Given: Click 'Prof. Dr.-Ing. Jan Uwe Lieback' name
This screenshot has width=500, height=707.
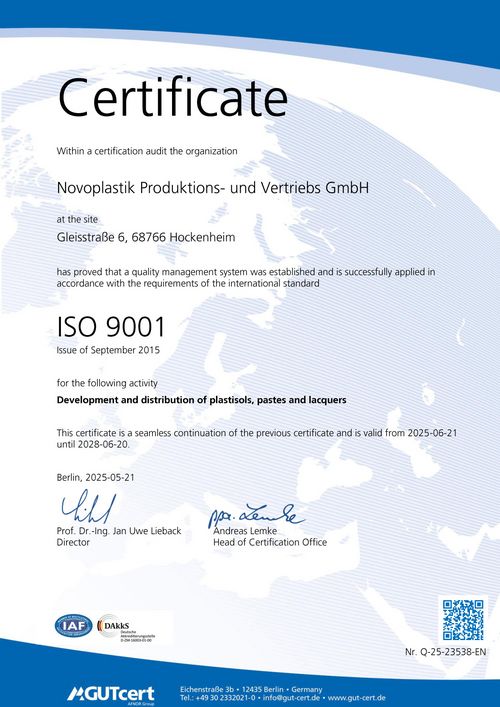Looking at the screenshot, I should point(119,531).
